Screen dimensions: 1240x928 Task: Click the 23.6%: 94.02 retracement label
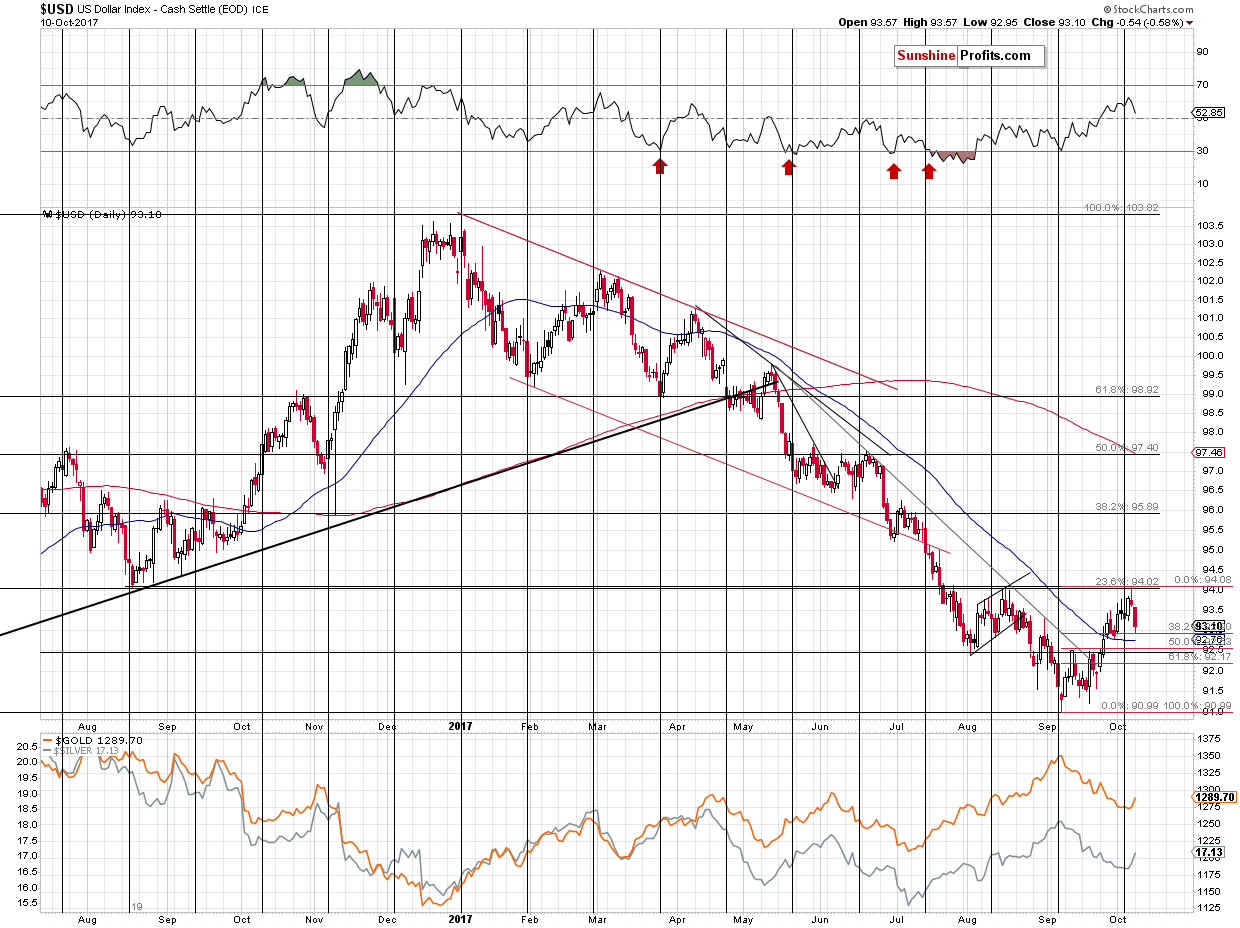click(1126, 581)
